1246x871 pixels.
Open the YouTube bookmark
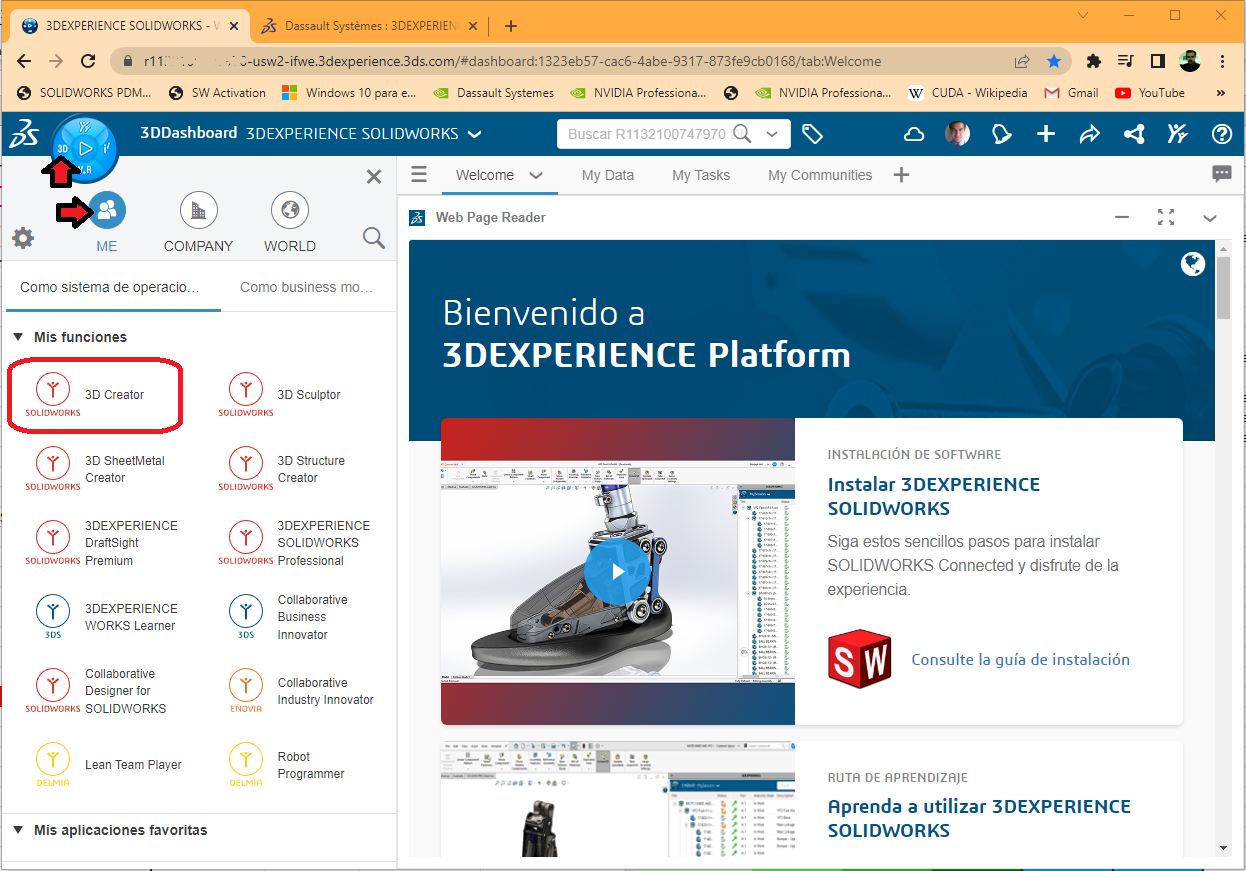click(1150, 93)
